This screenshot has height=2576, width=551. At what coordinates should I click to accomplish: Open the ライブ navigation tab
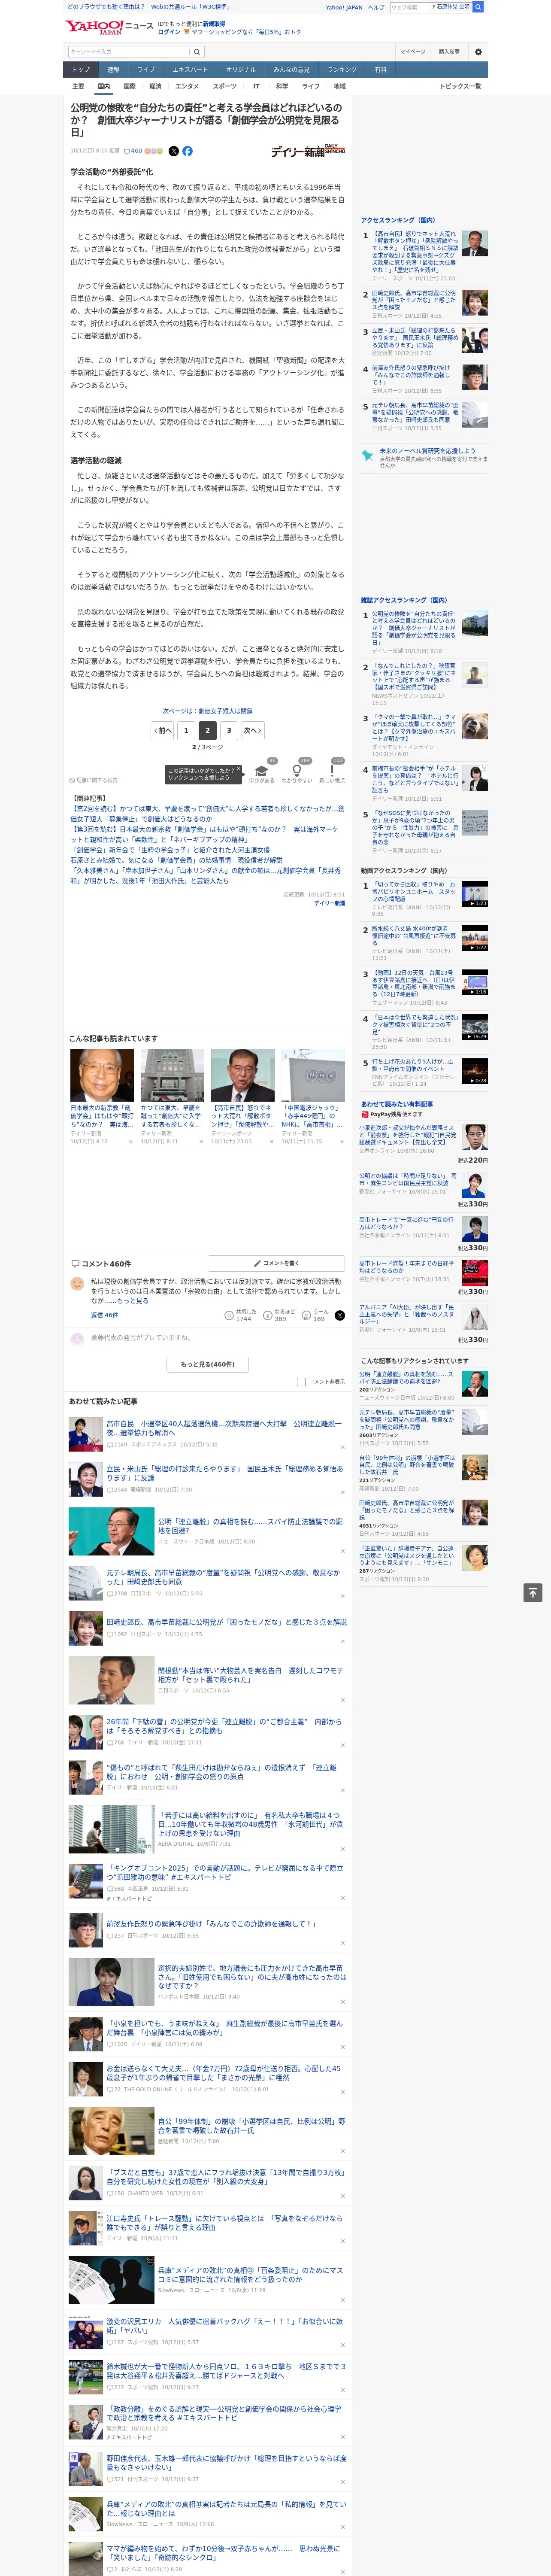click(146, 70)
